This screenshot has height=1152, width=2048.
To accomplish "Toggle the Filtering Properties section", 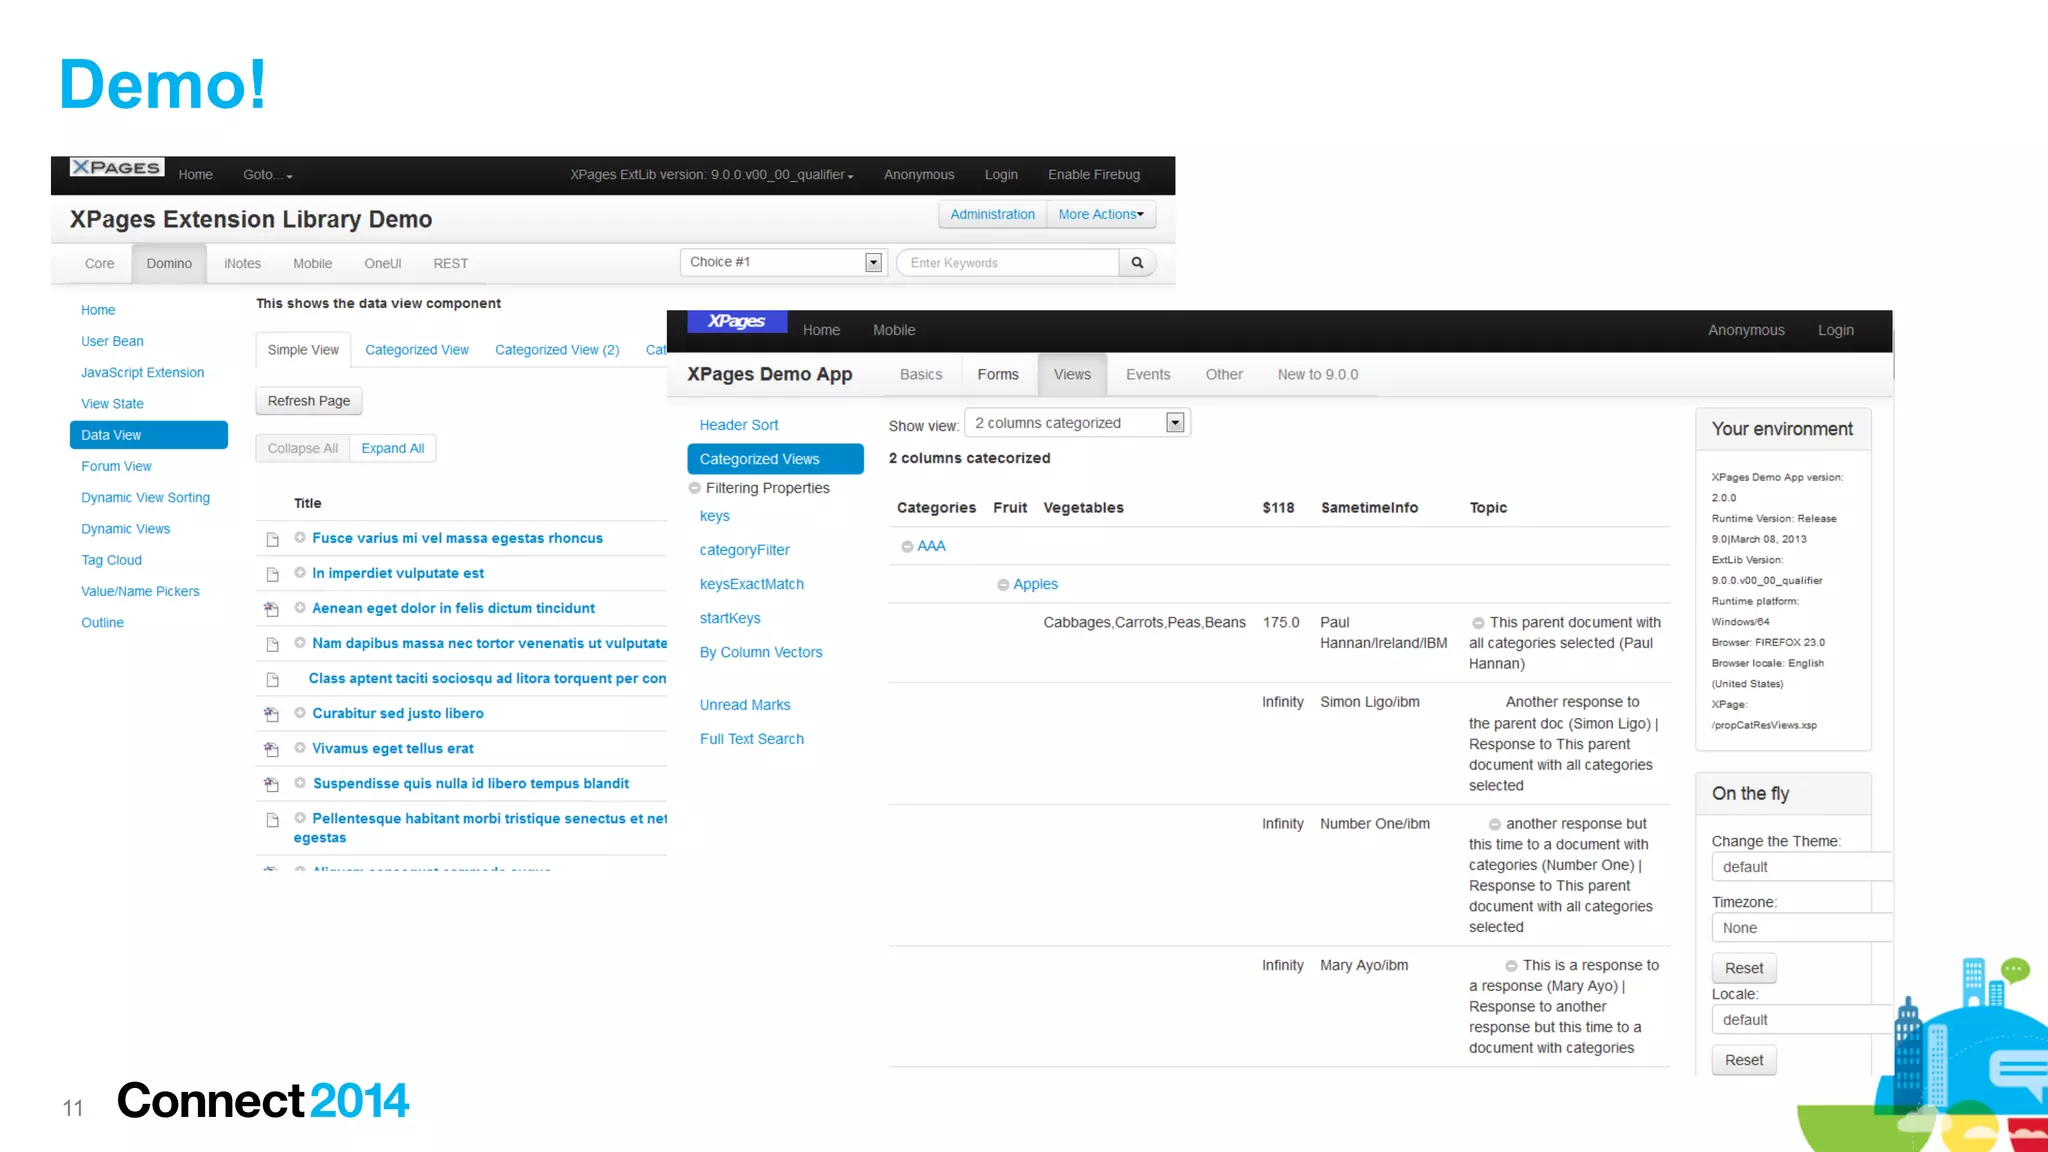I will tap(695, 489).
